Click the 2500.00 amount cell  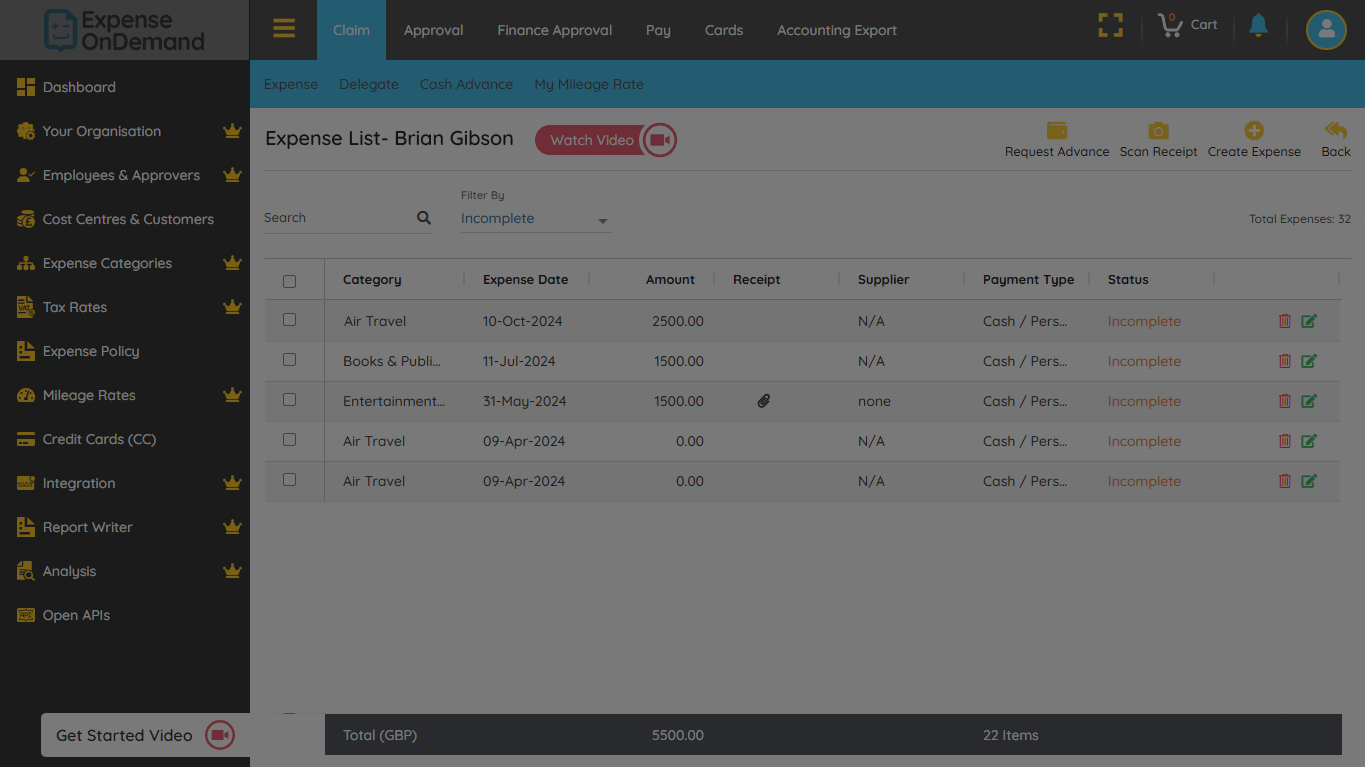(678, 321)
